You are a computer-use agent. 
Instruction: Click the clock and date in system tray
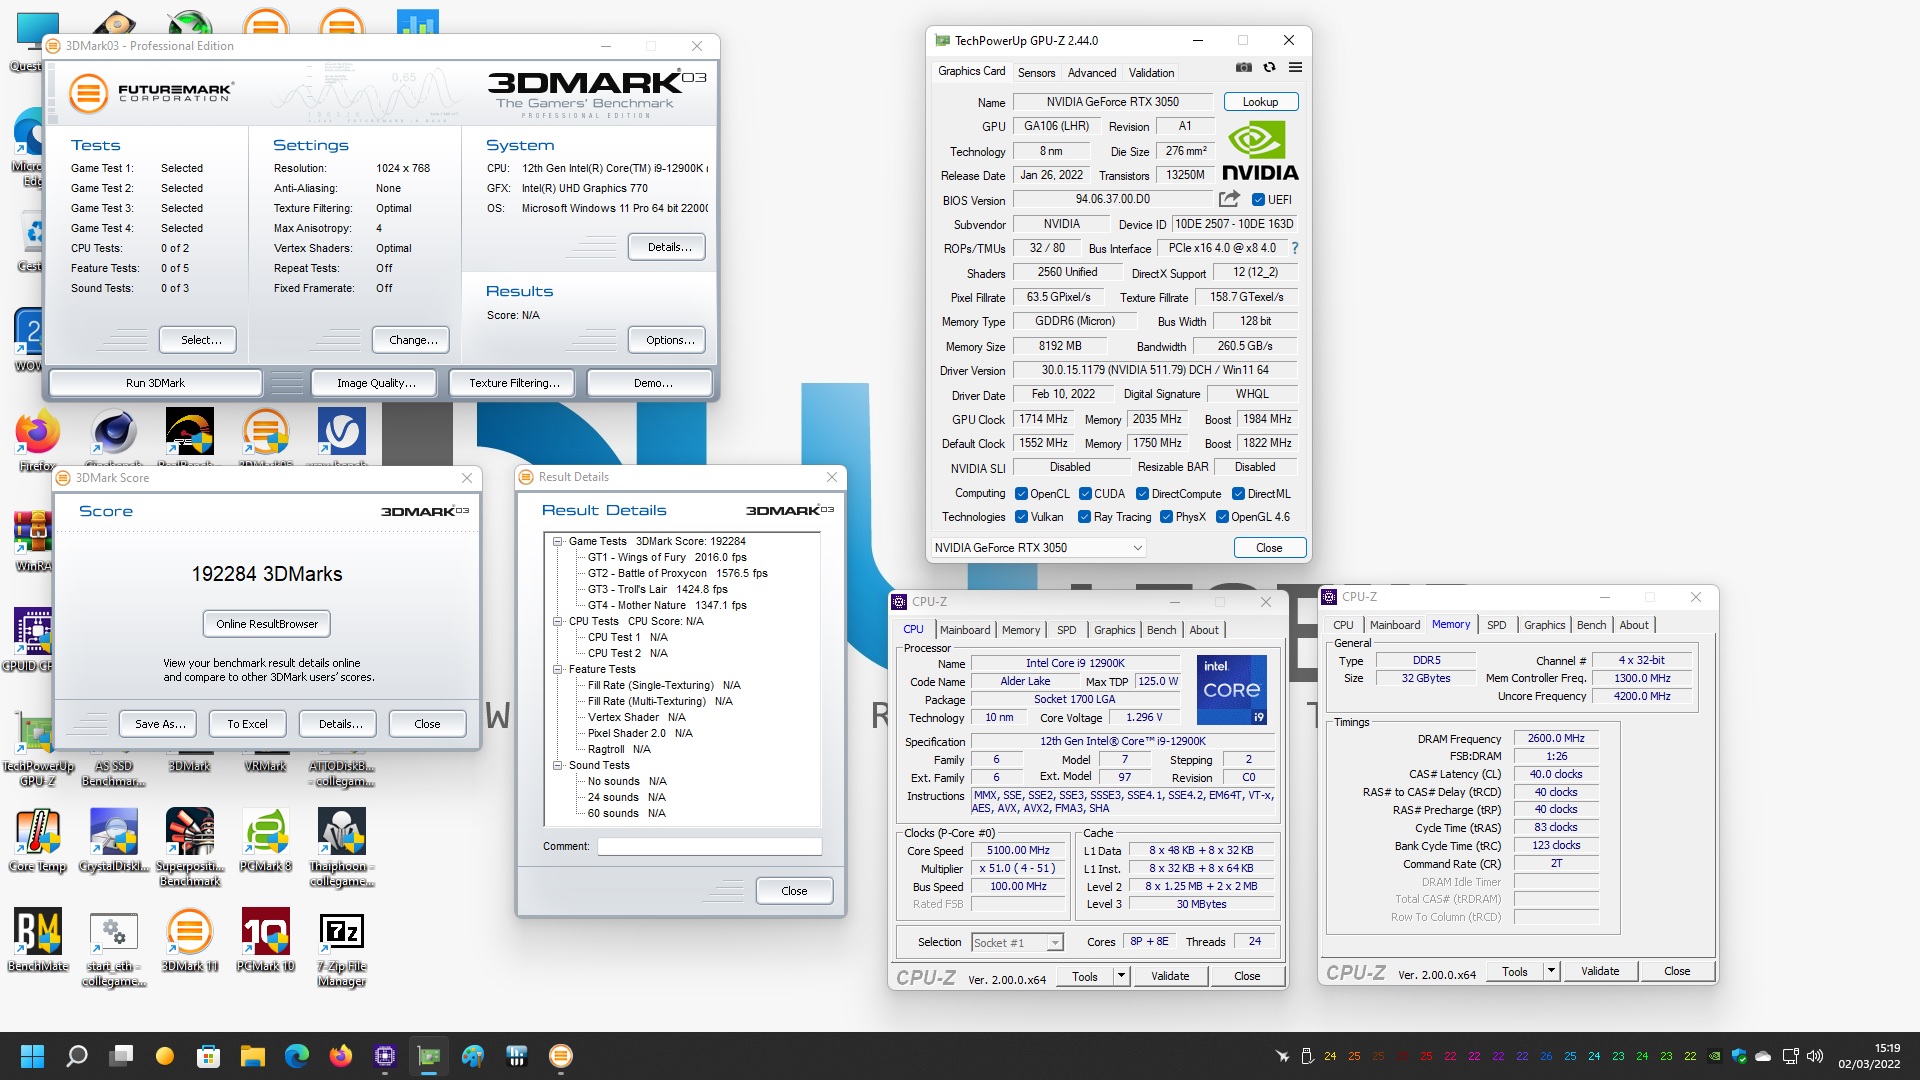tap(1869, 1056)
